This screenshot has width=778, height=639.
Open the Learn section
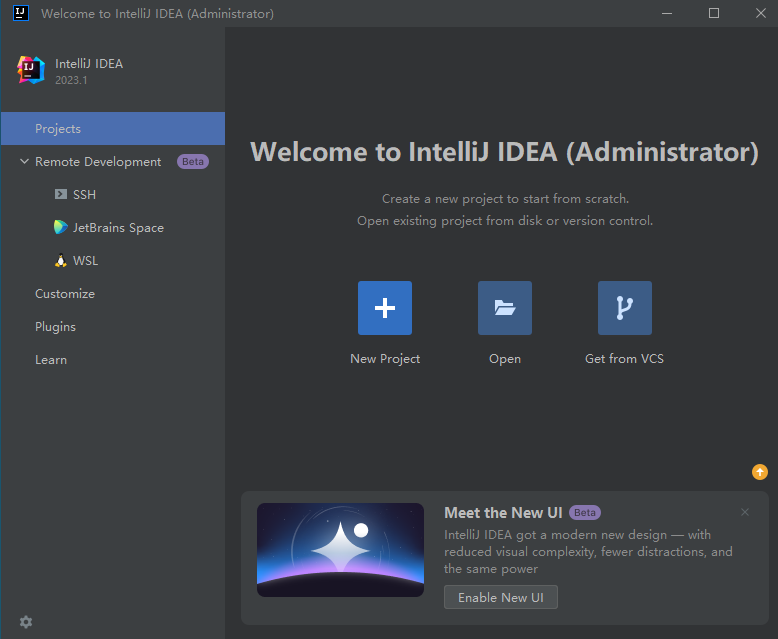(113, 360)
